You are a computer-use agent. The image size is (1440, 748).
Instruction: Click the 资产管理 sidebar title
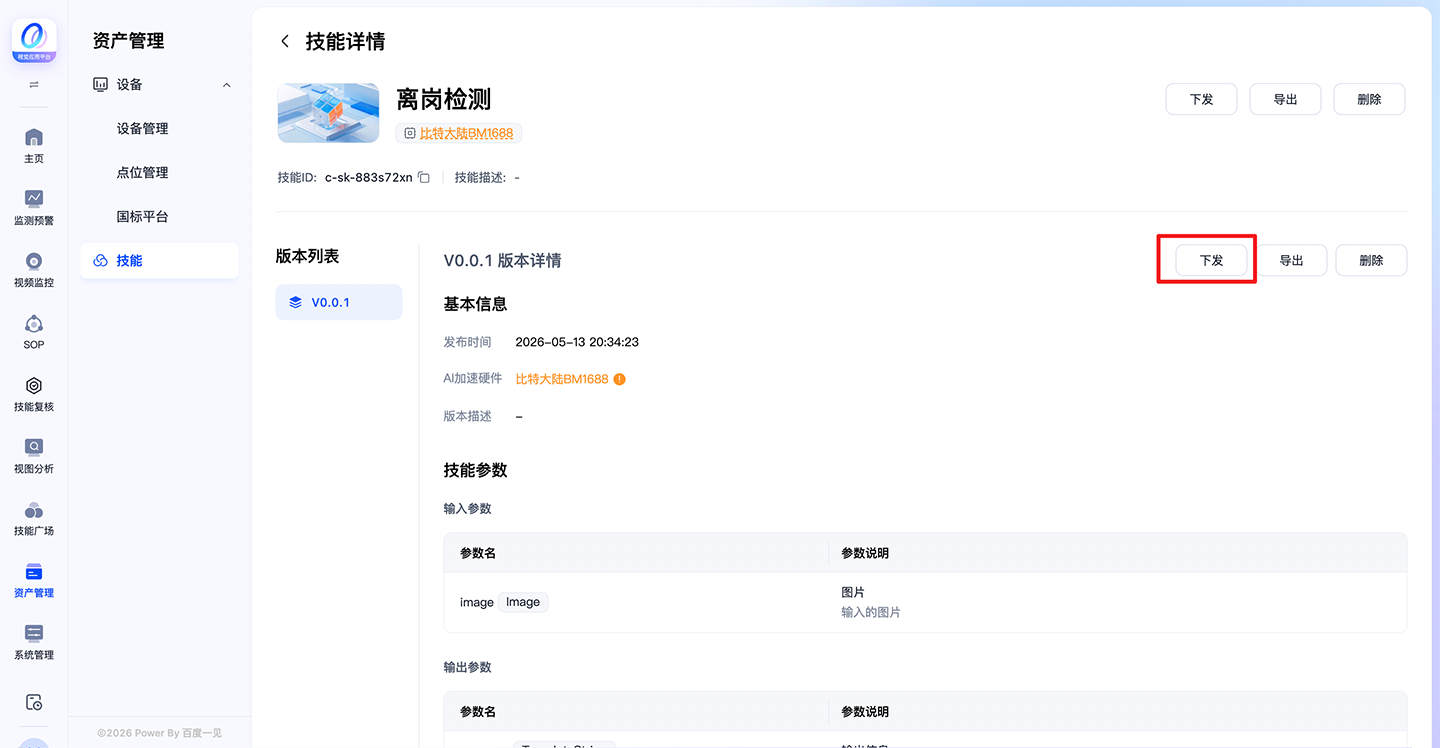point(128,41)
